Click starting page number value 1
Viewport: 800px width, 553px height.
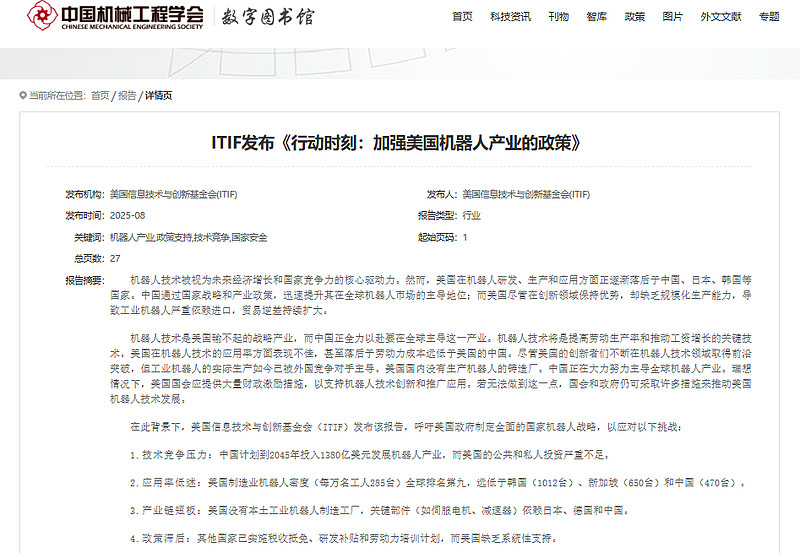tap(465, 237)
